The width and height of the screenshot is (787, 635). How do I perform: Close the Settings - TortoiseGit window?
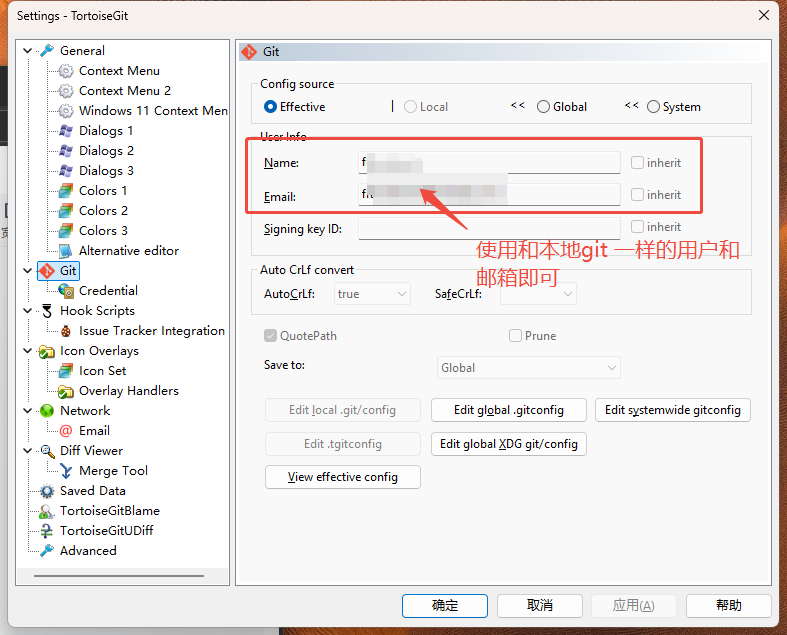(763, 16)
